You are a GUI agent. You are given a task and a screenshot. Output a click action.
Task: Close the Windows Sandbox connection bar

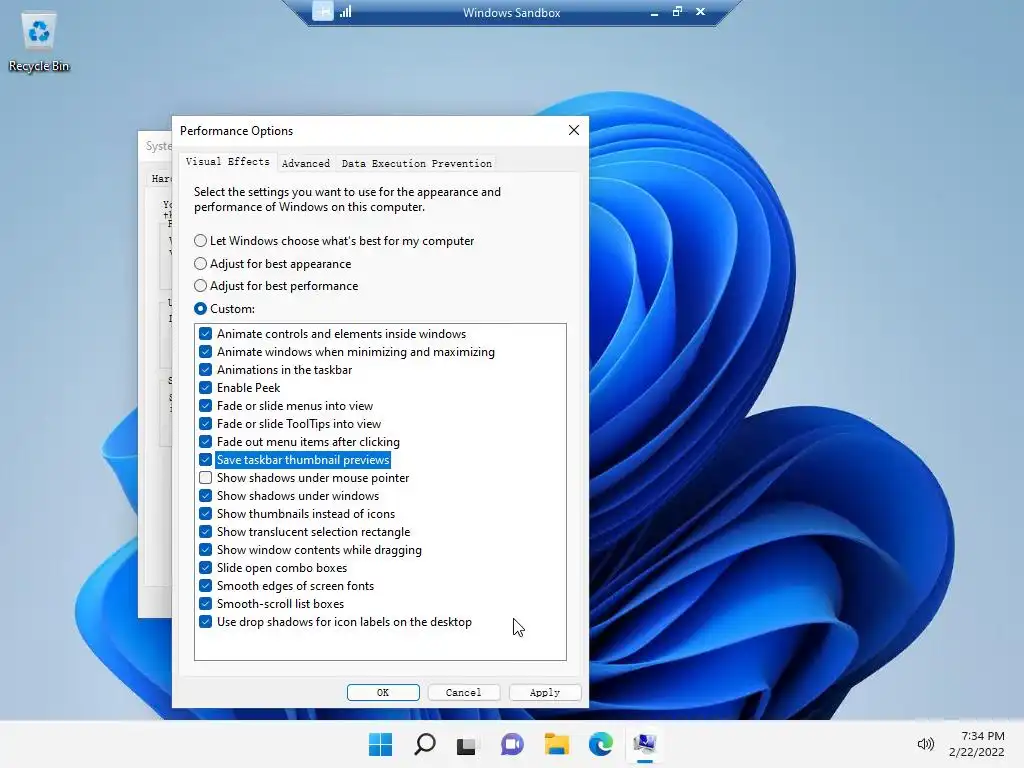(x=700, y=12)
